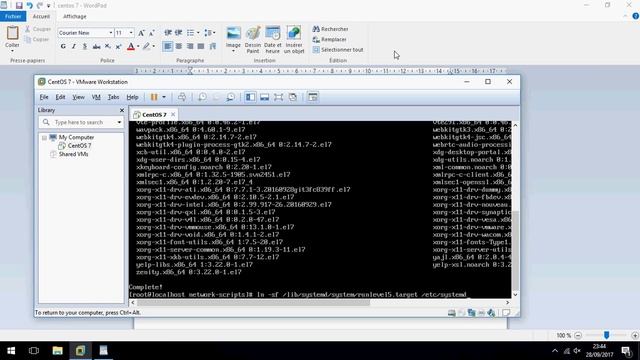Viewport: 640px width, 360px height.
Task: Click the Redo icon in WordPad
Action: click(x=40, y=5)
